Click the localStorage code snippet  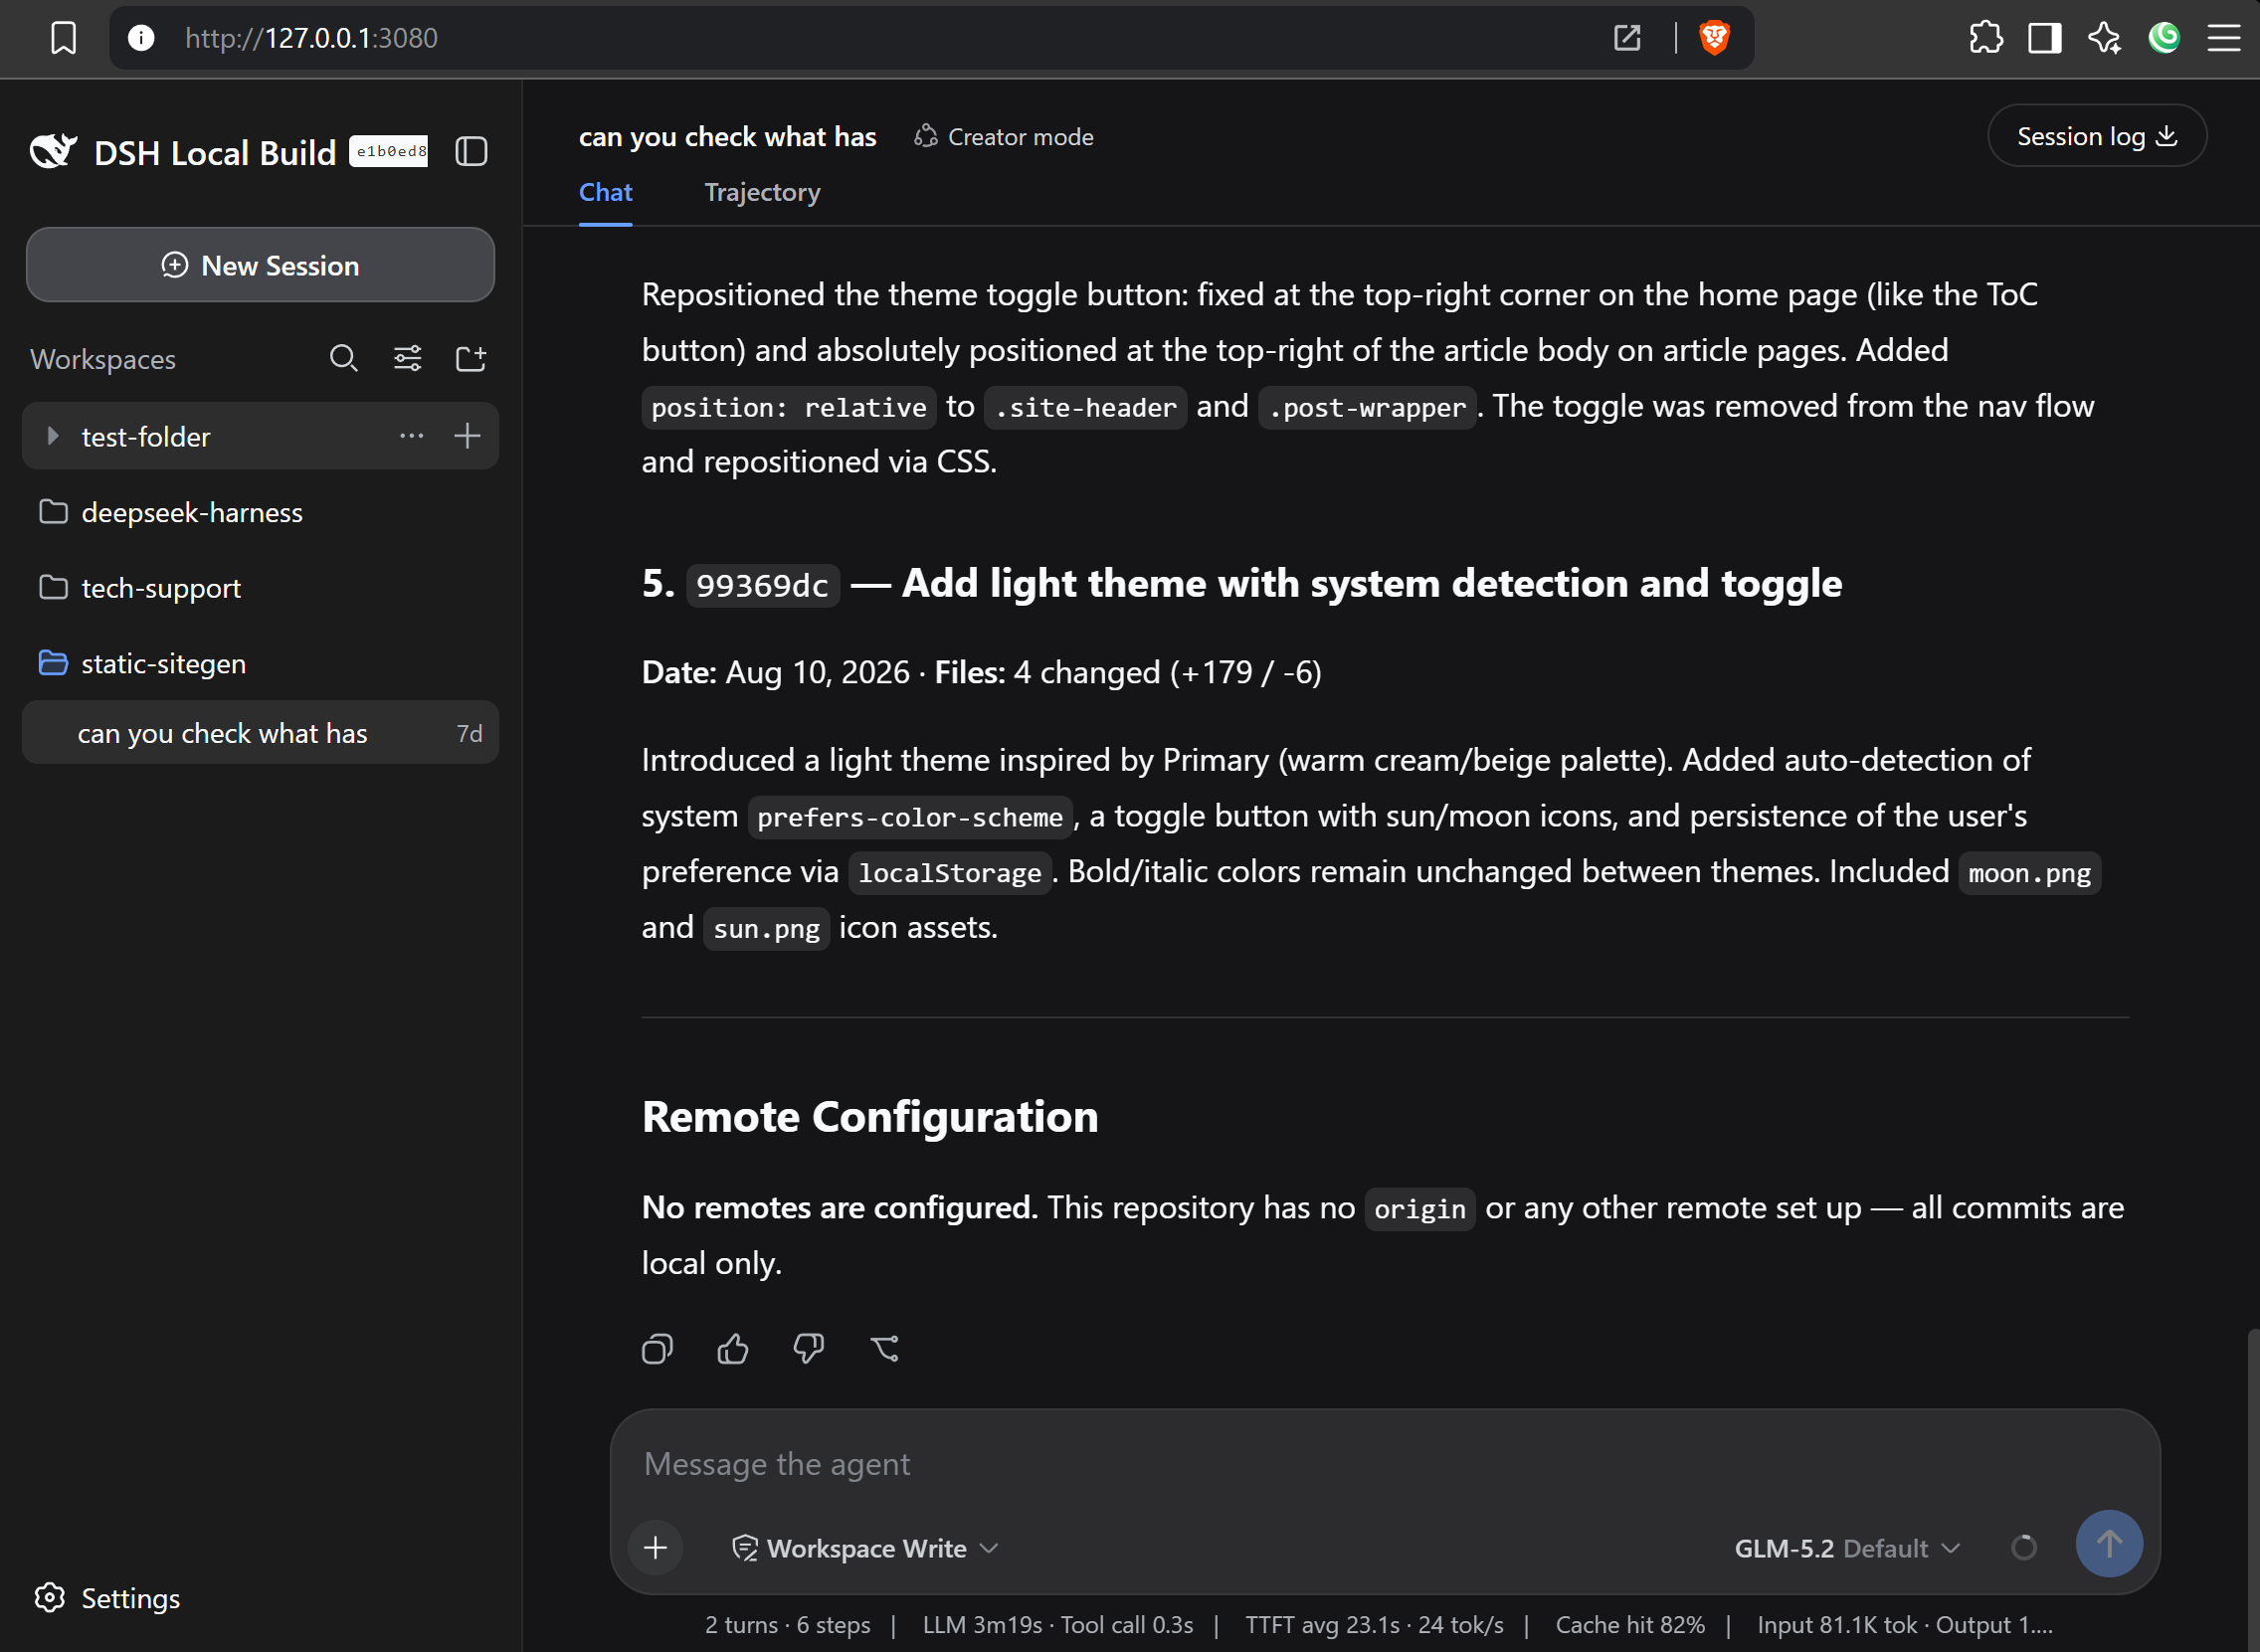(950, 873)
